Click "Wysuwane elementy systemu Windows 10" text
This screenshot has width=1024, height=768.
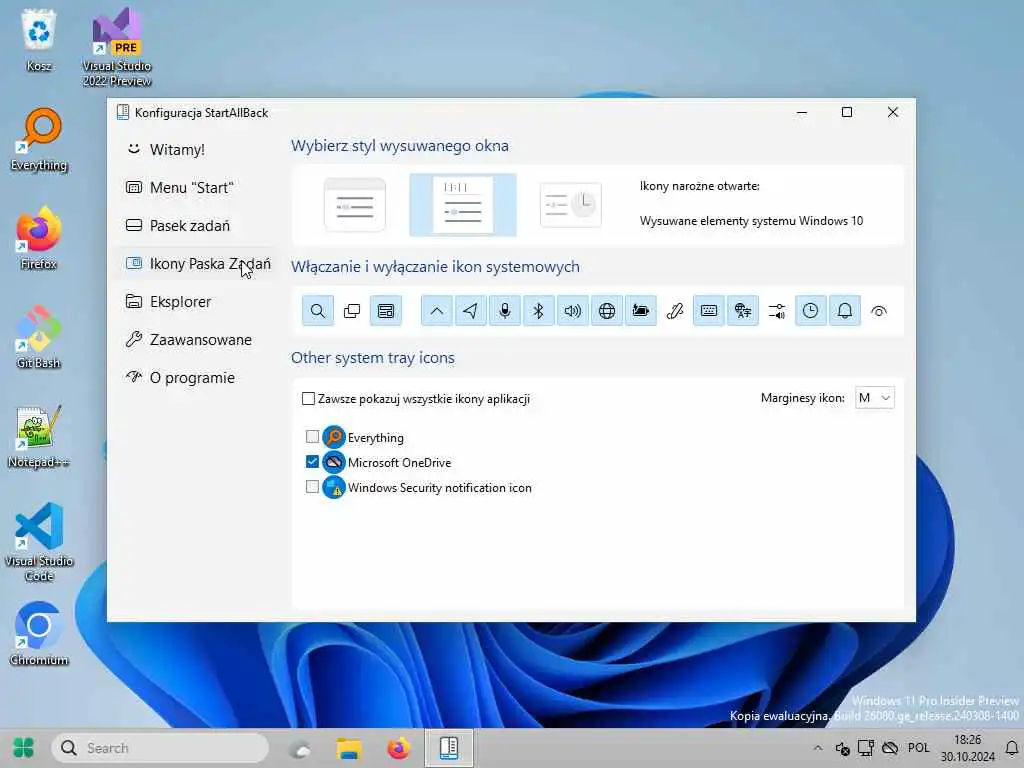[751, 221]
